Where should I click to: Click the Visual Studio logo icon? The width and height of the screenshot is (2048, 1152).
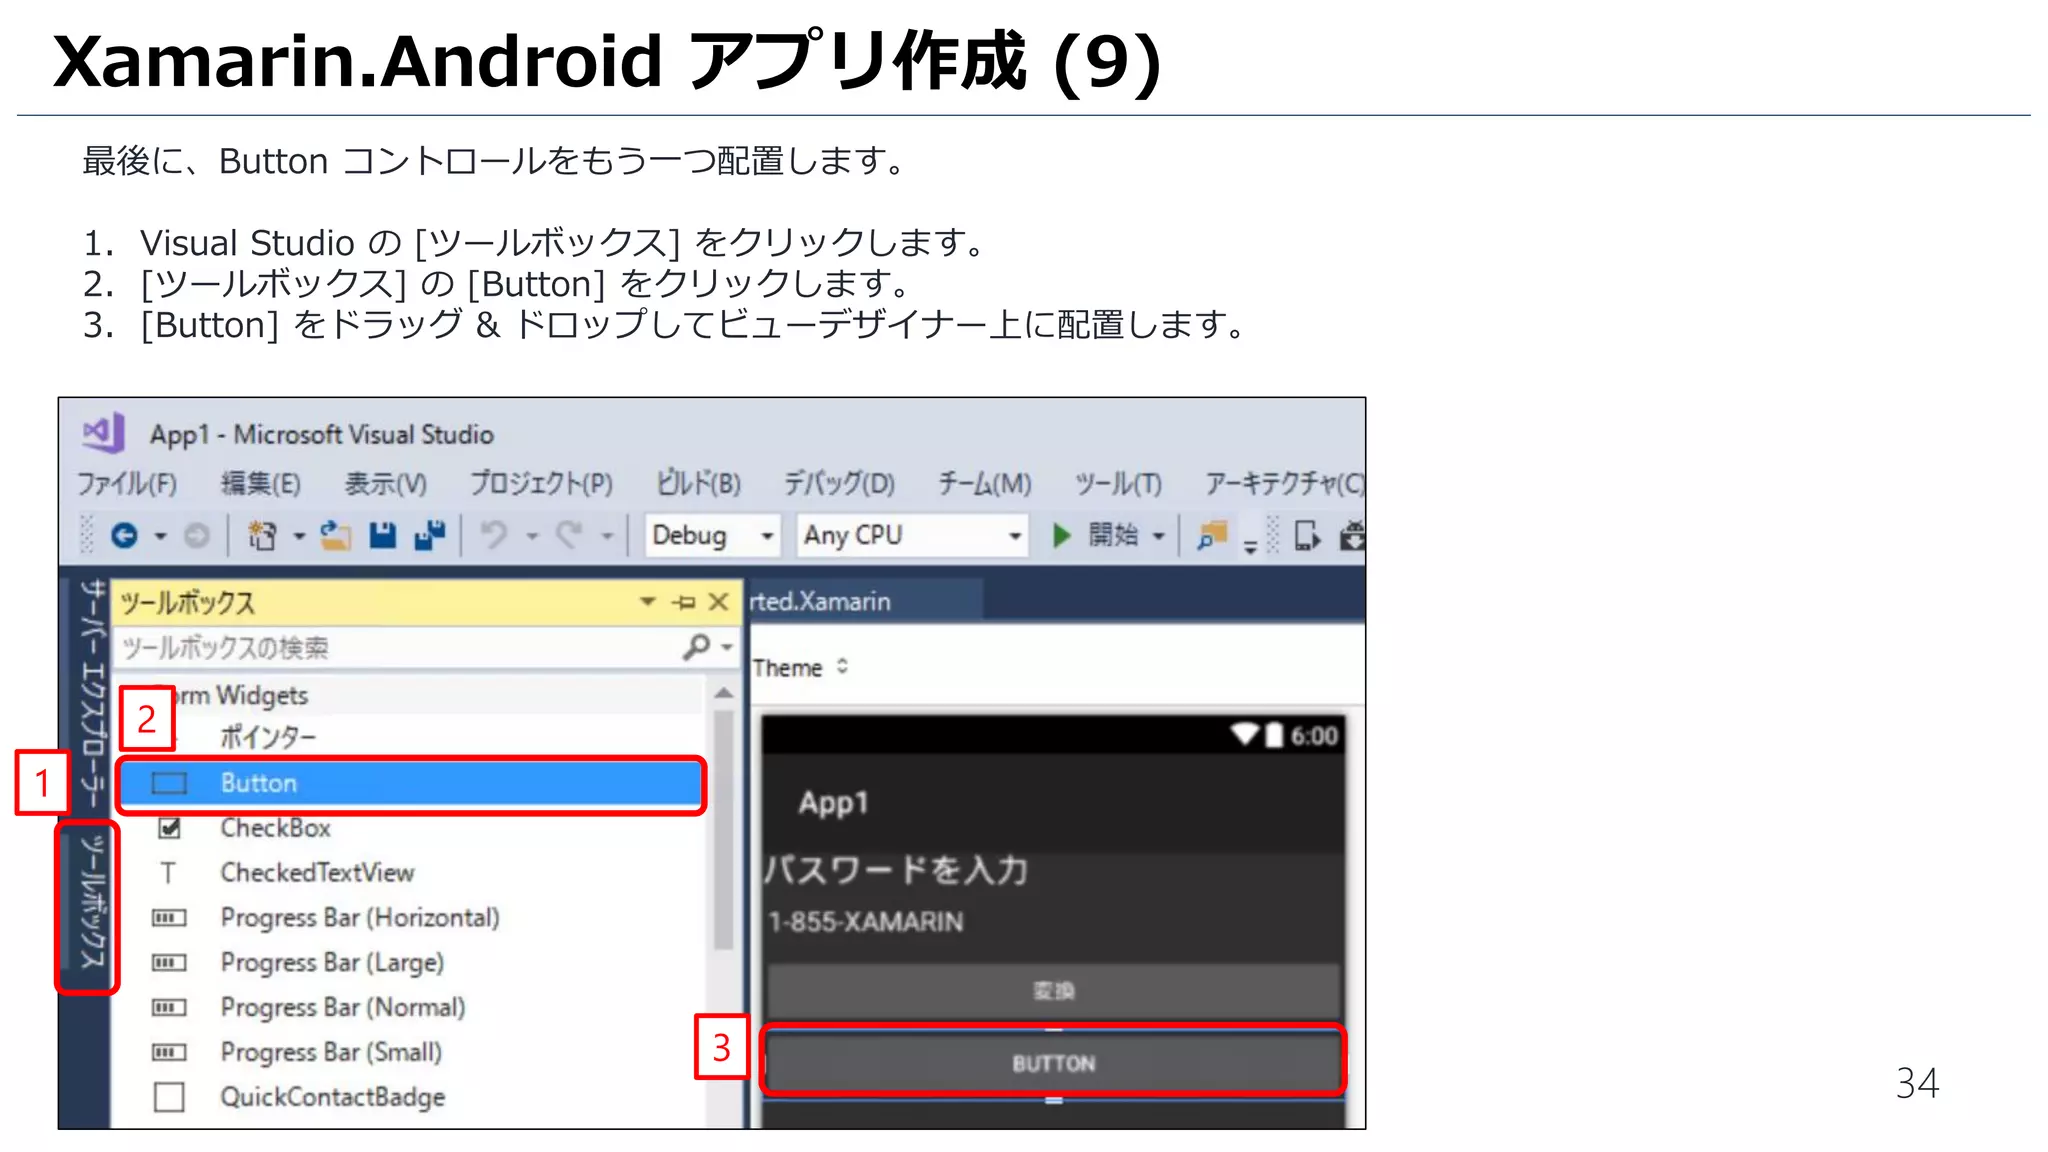(x=103, y=433)
